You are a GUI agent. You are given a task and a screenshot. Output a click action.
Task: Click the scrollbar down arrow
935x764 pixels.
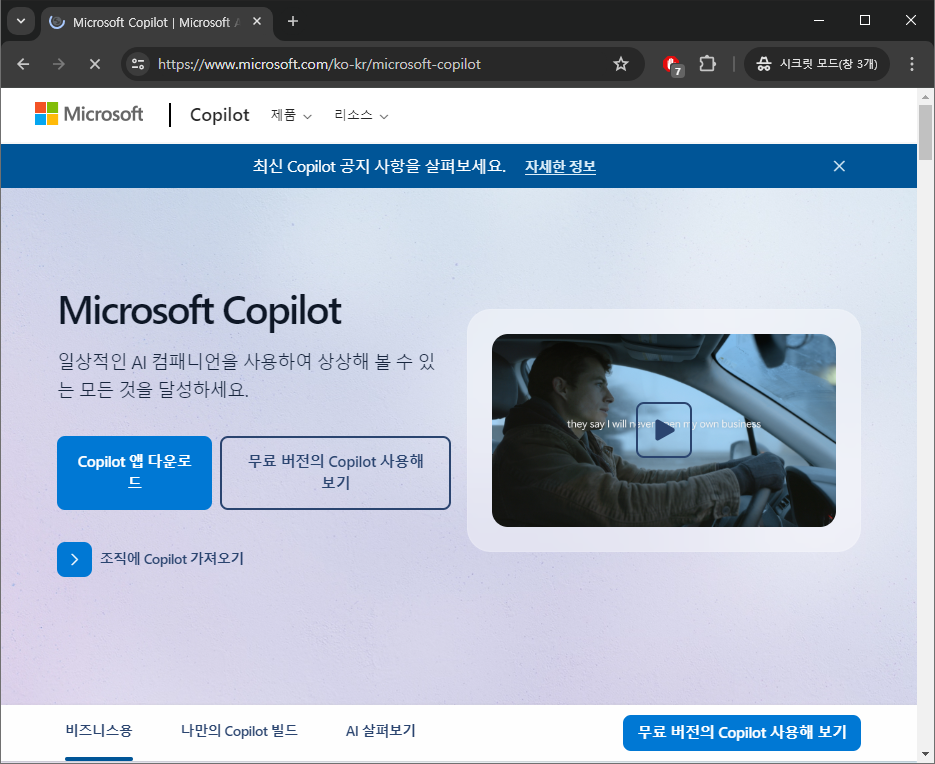pos(925,754)
